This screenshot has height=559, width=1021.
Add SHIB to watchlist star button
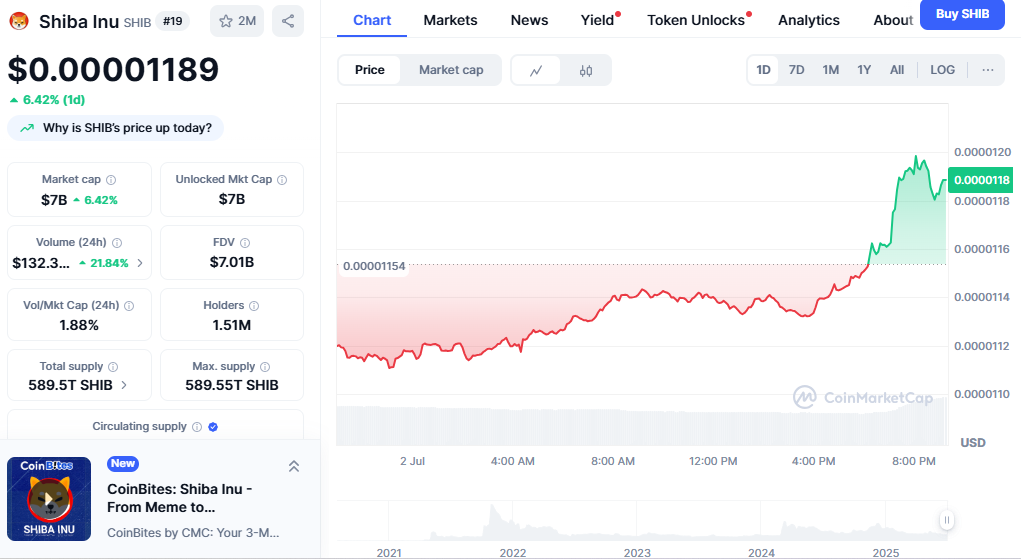coord(237,21)
